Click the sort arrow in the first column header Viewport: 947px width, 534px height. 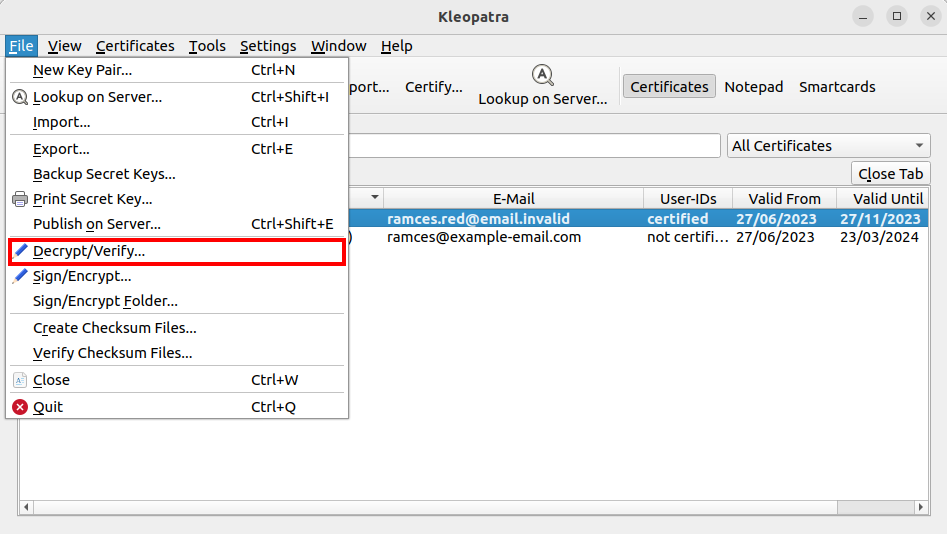[375, 198]
